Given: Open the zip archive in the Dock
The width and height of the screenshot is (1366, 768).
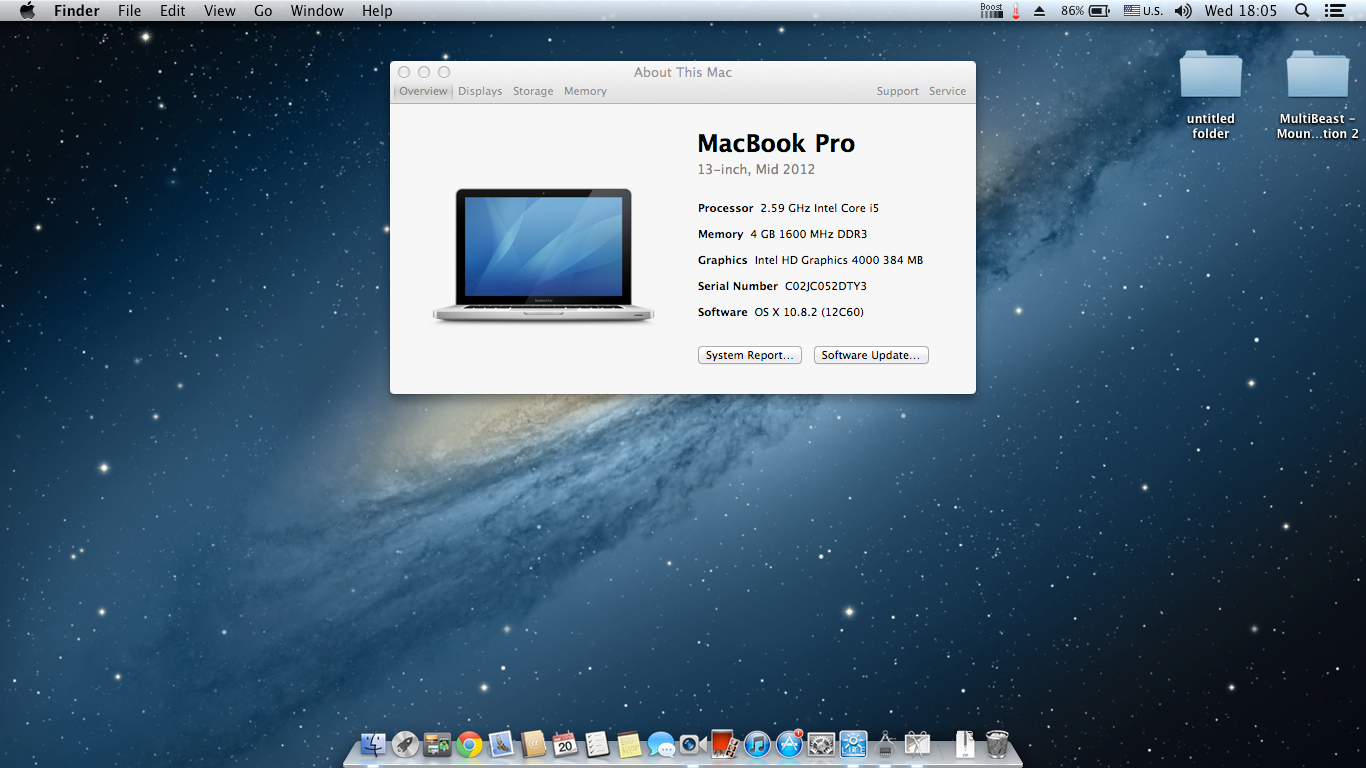Looking at the screenshot, I should point(965,744).
